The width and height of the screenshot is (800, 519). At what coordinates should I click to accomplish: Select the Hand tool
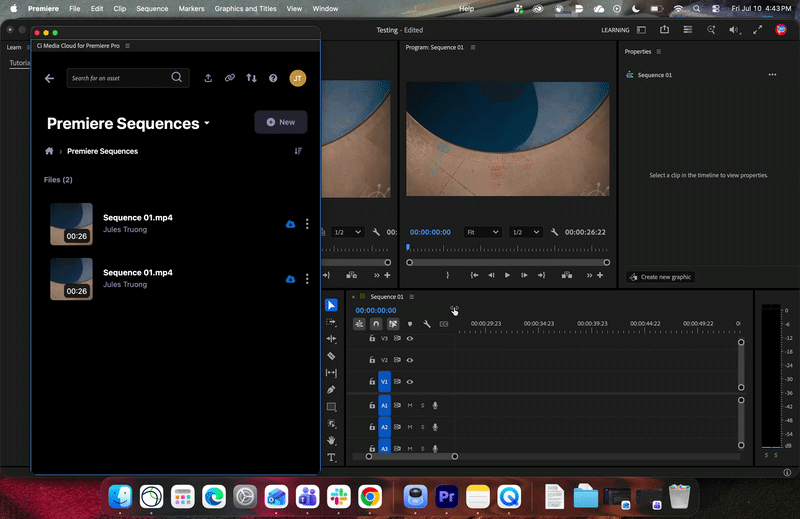331,440
